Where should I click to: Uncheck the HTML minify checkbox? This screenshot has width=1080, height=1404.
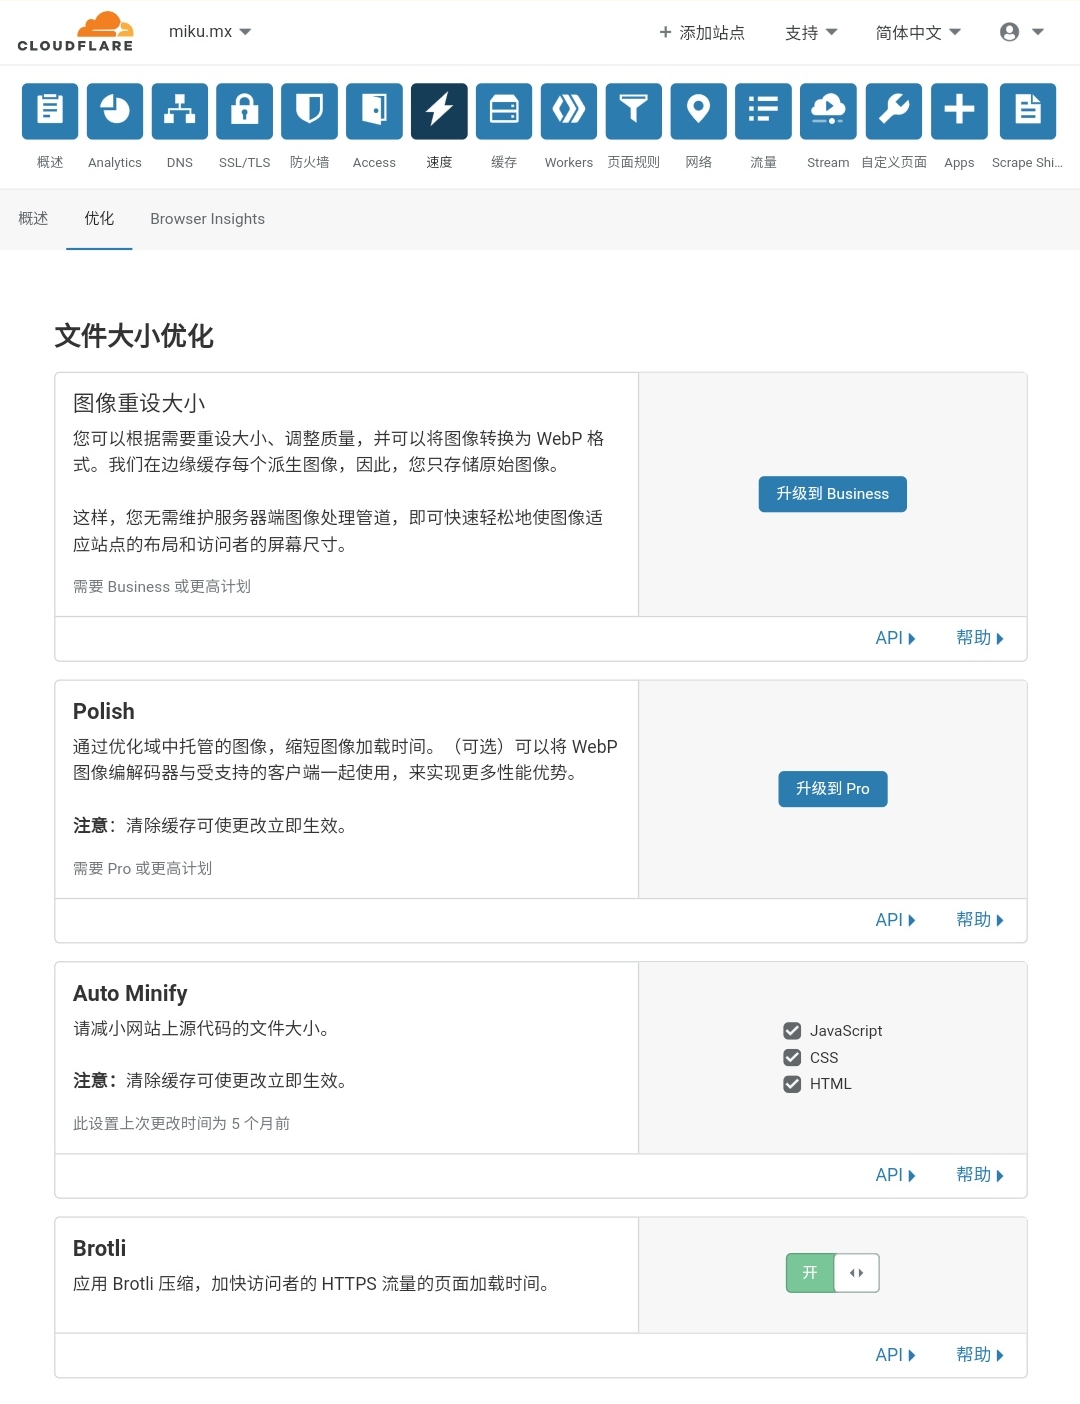pyautogui.click(x=792, y=1084)
